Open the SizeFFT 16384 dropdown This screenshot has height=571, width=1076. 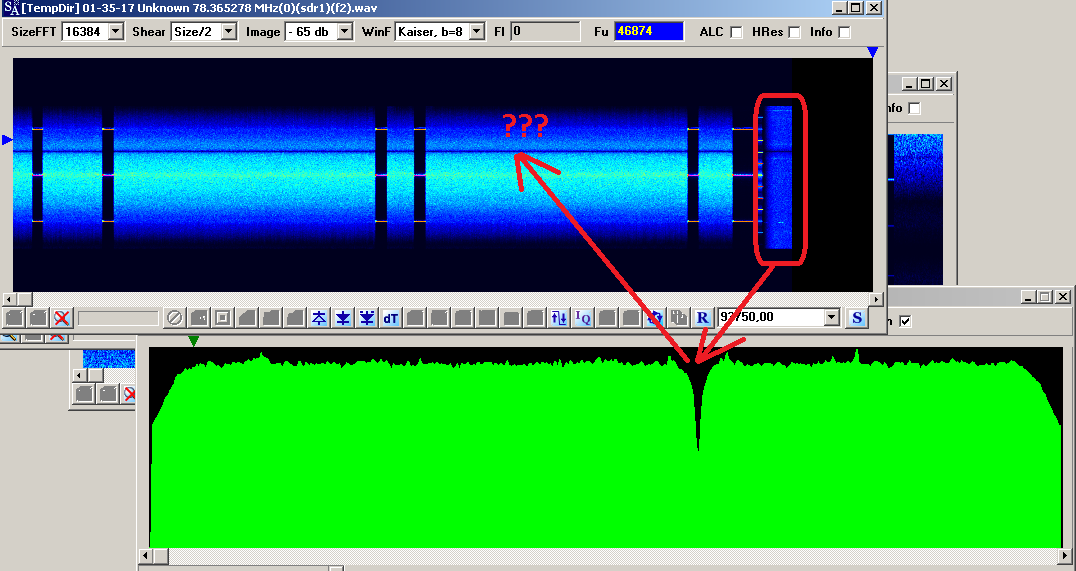[x=115, y=32]
